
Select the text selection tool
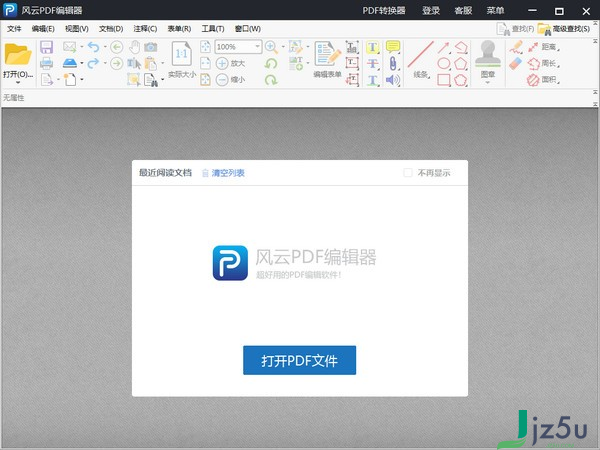tap(134, 63)
